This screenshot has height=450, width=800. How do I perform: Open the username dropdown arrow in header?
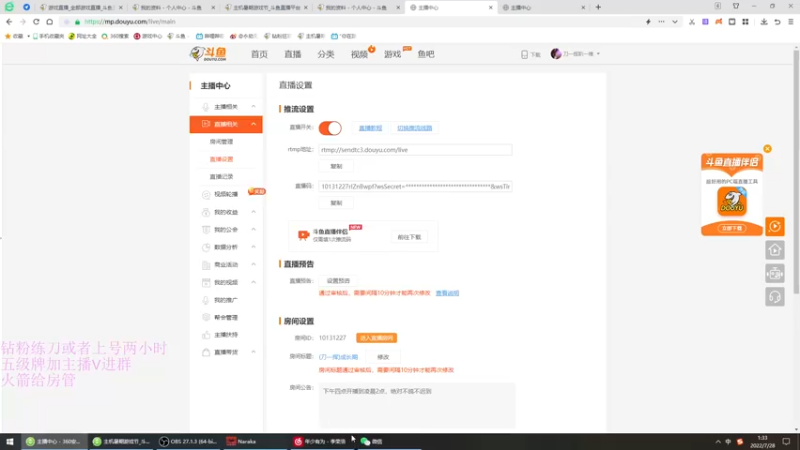[x=598, y=54]
